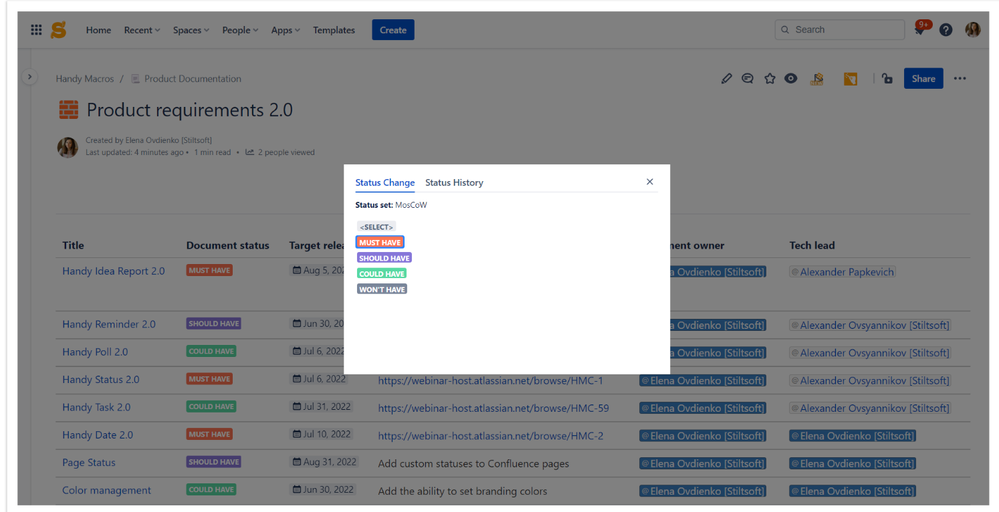Image resolution: width=999 pixels, height=512 pixels.
Task: Click SHOULD HAVE status of Handy Reminder
Action: pyautogui.click(x=213, y=324)
